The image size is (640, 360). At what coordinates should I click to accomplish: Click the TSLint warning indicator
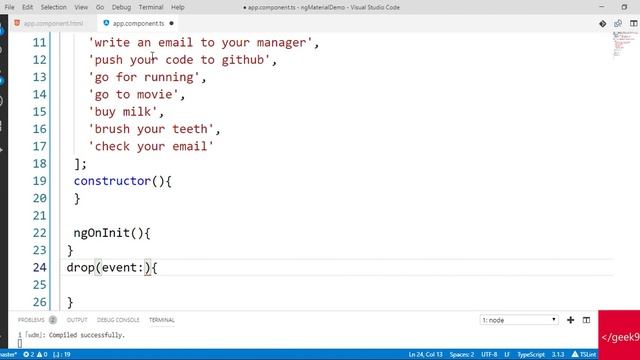(x=584, y=354)
